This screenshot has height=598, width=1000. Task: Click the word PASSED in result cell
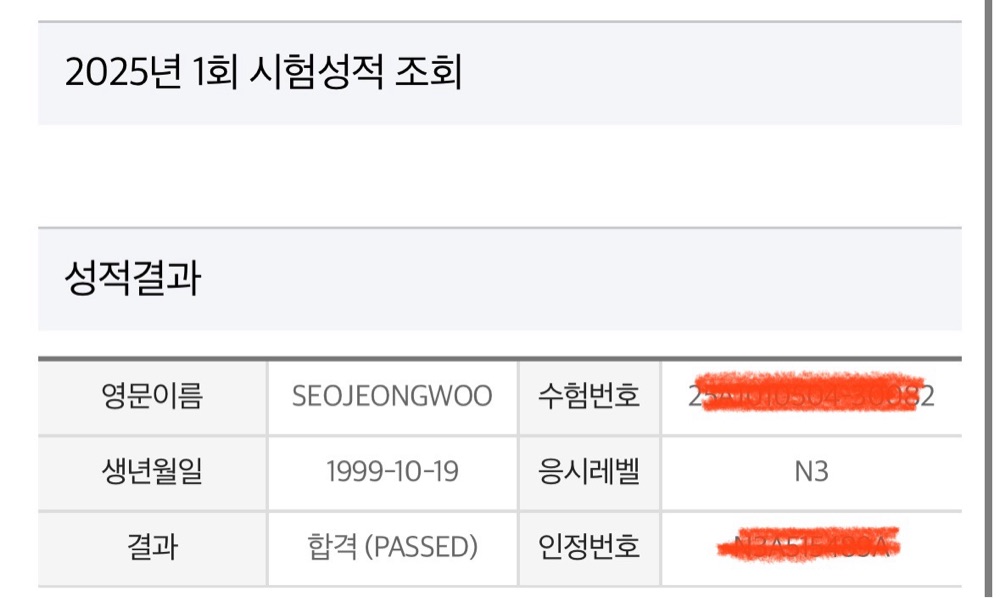(x=421, y=547)
